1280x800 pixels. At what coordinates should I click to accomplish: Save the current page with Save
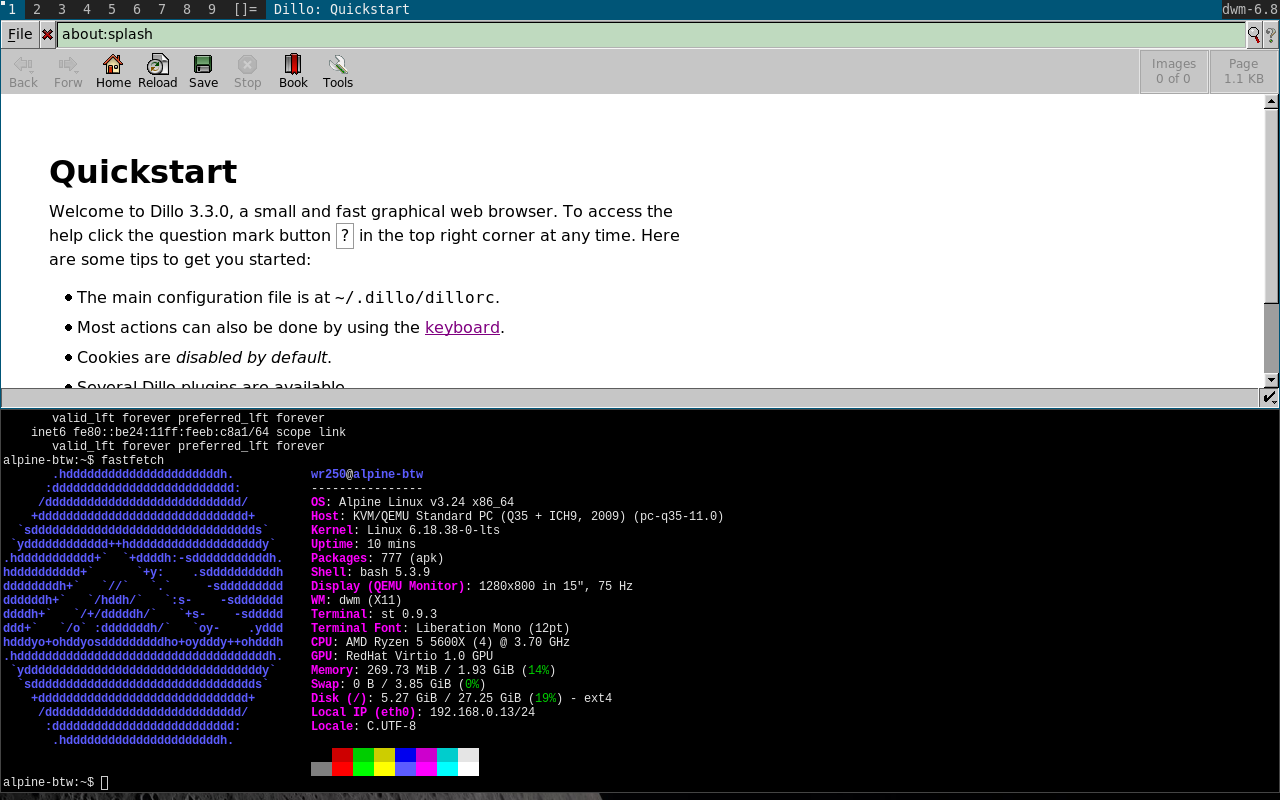(203, 72)
